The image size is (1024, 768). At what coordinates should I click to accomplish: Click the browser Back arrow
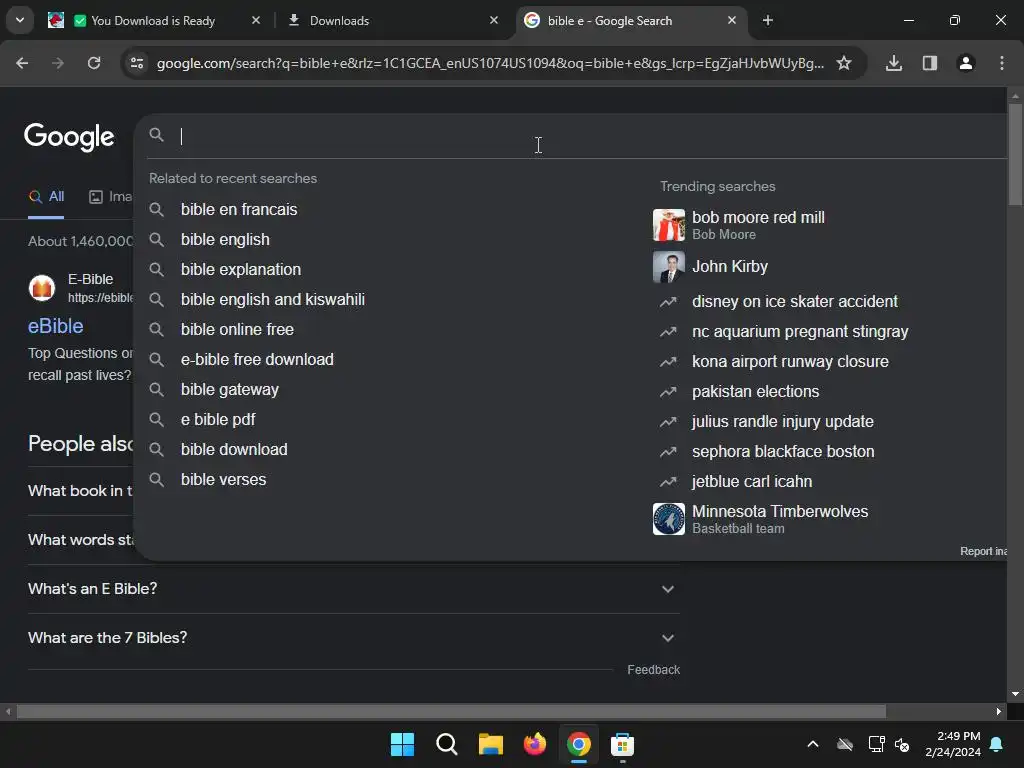pos(22,63)
